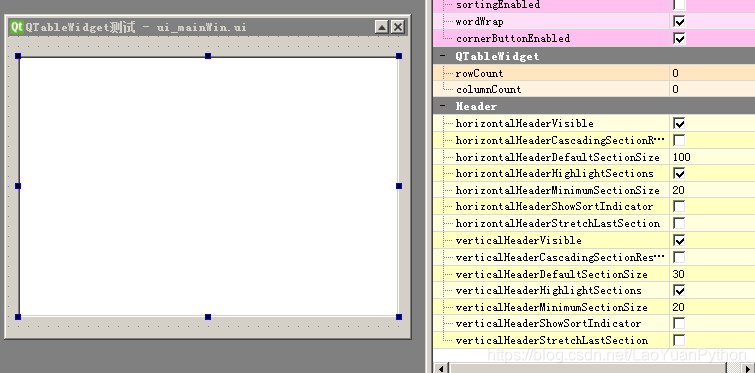
Task: Select the top-left resize handle of the table widget
Action: [18, 56]
